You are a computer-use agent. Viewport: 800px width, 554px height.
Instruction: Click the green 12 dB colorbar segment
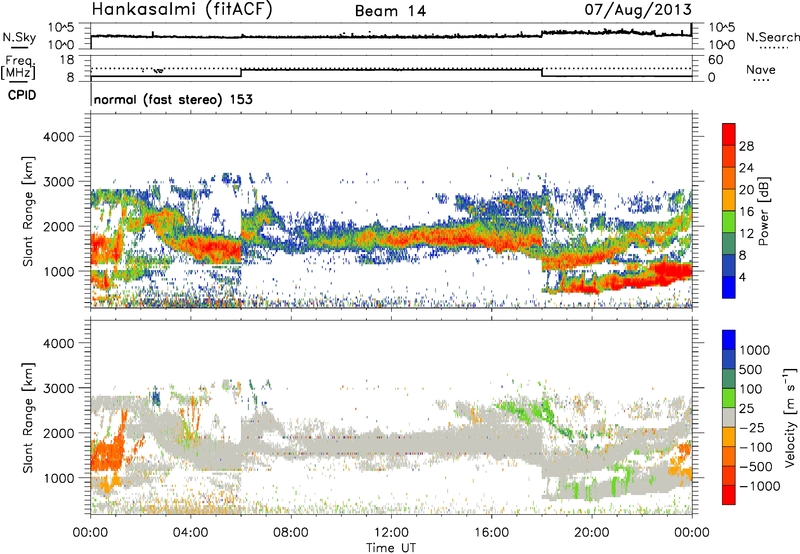(x=729, y=221)
